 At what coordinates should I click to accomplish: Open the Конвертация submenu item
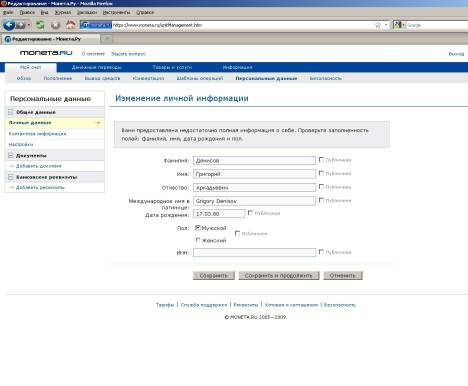(148, 78)
